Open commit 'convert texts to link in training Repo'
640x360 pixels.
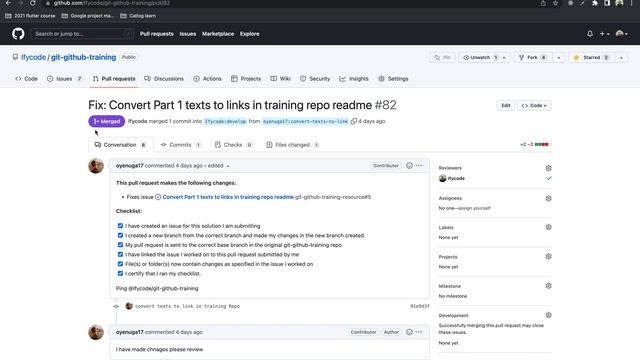[187, 306]
